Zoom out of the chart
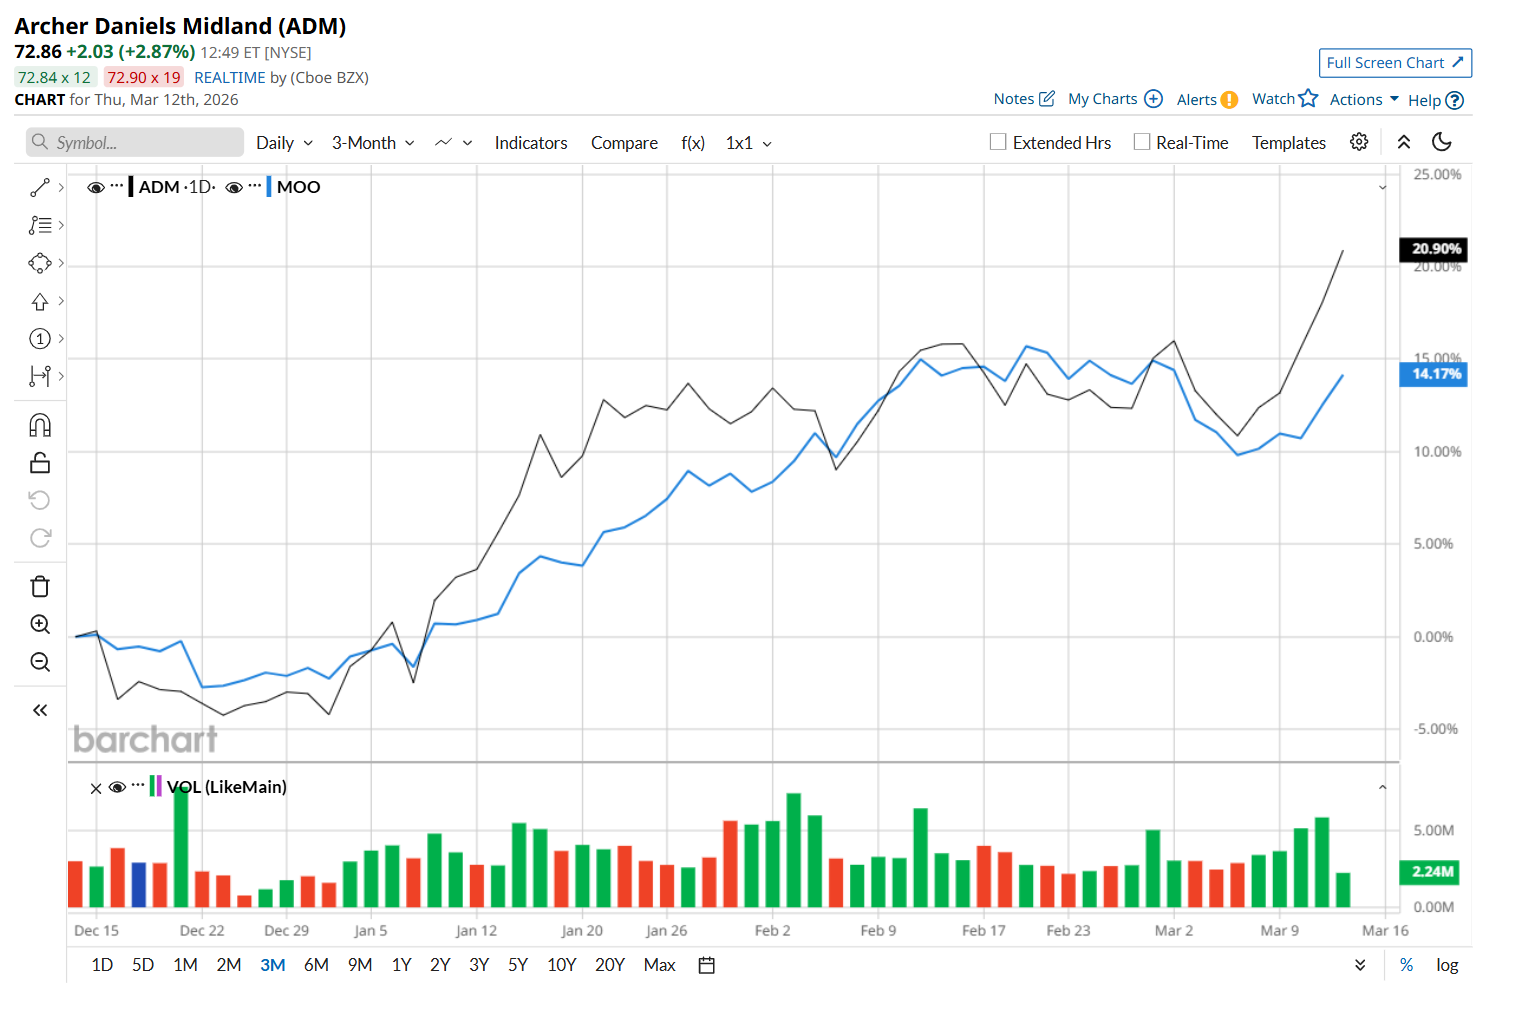The width and height of the screenshot is (1532, 1009). point(40,662)
